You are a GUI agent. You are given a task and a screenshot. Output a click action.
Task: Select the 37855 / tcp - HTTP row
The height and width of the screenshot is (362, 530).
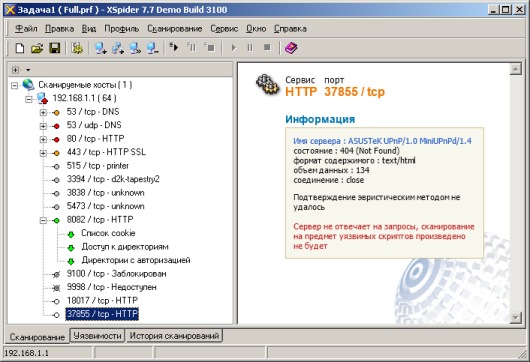coord(102,314)
